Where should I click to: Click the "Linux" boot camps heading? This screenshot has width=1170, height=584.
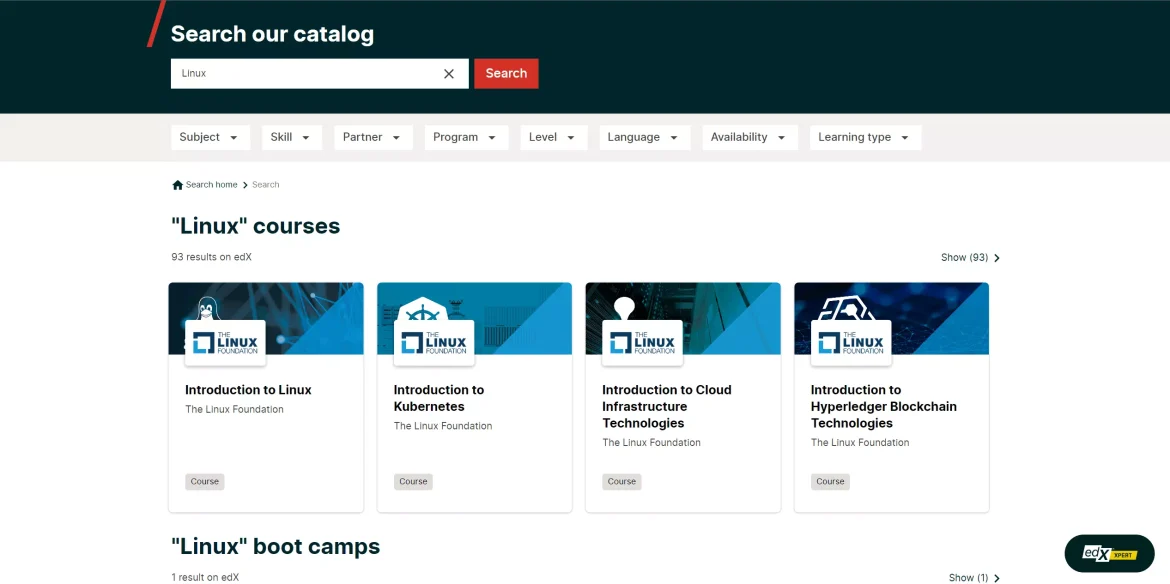275,547
